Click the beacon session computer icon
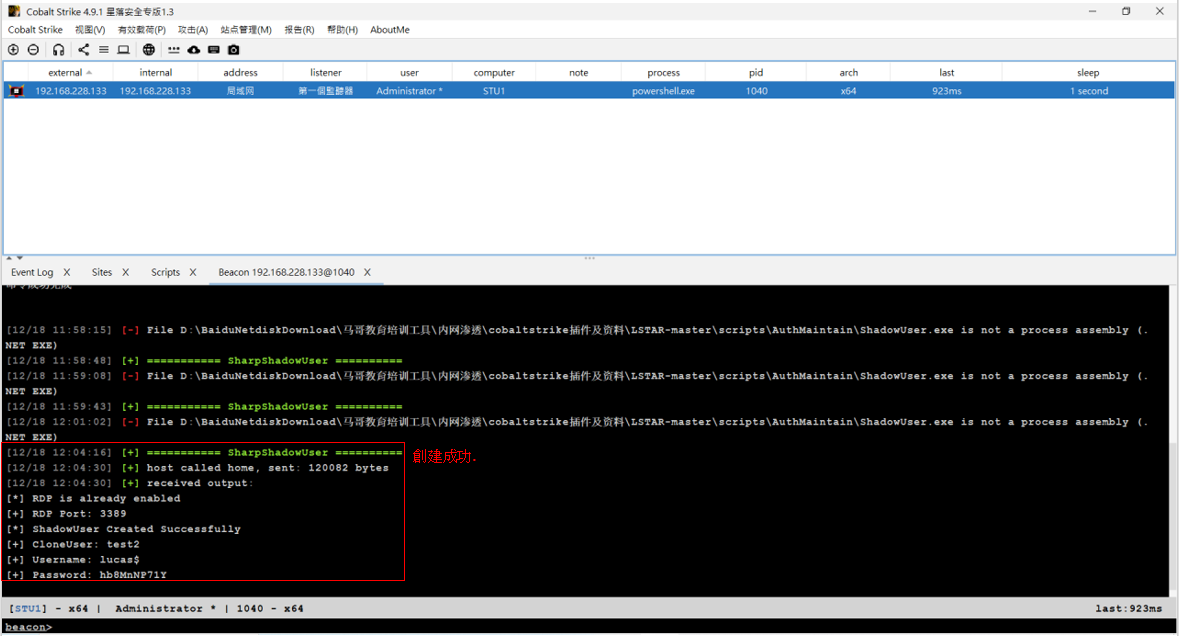The width and height of the screenshot is (1179, 636). tap(16, 91)
